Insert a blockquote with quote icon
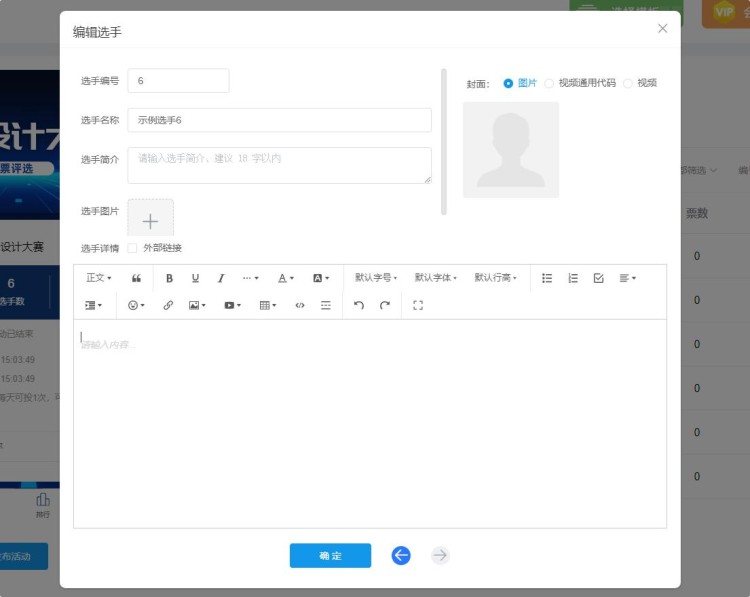This screenshot has width=750, height=597. 136,278
